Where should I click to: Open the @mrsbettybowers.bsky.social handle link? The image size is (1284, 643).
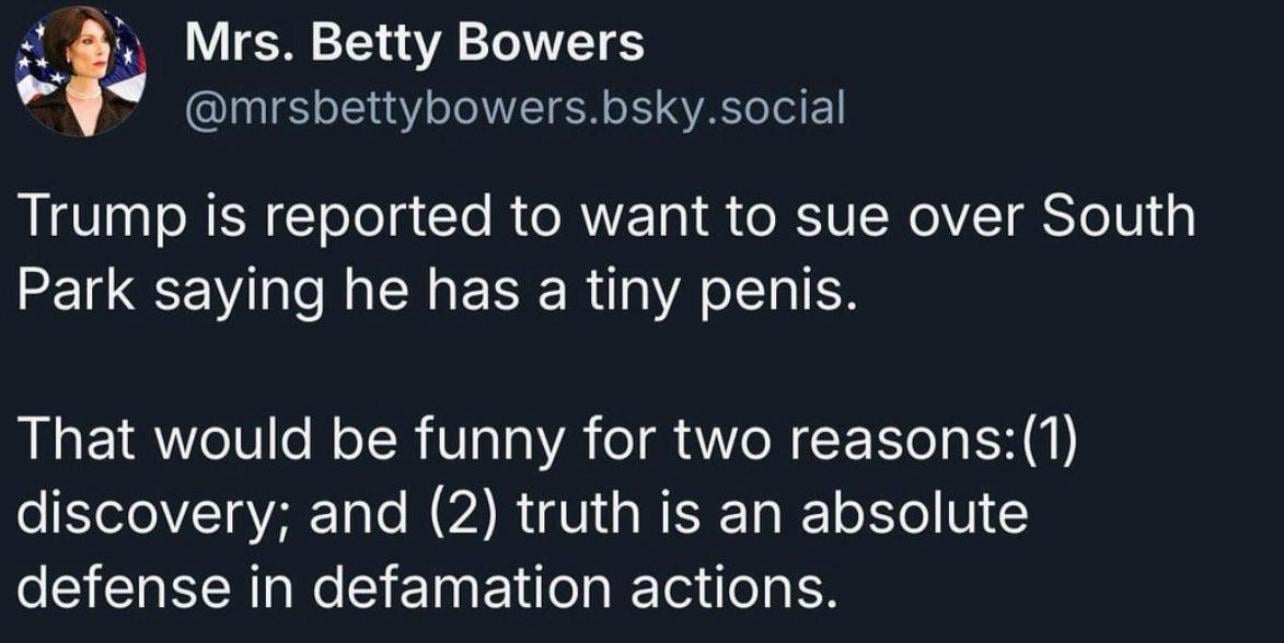tap(516, 107)
